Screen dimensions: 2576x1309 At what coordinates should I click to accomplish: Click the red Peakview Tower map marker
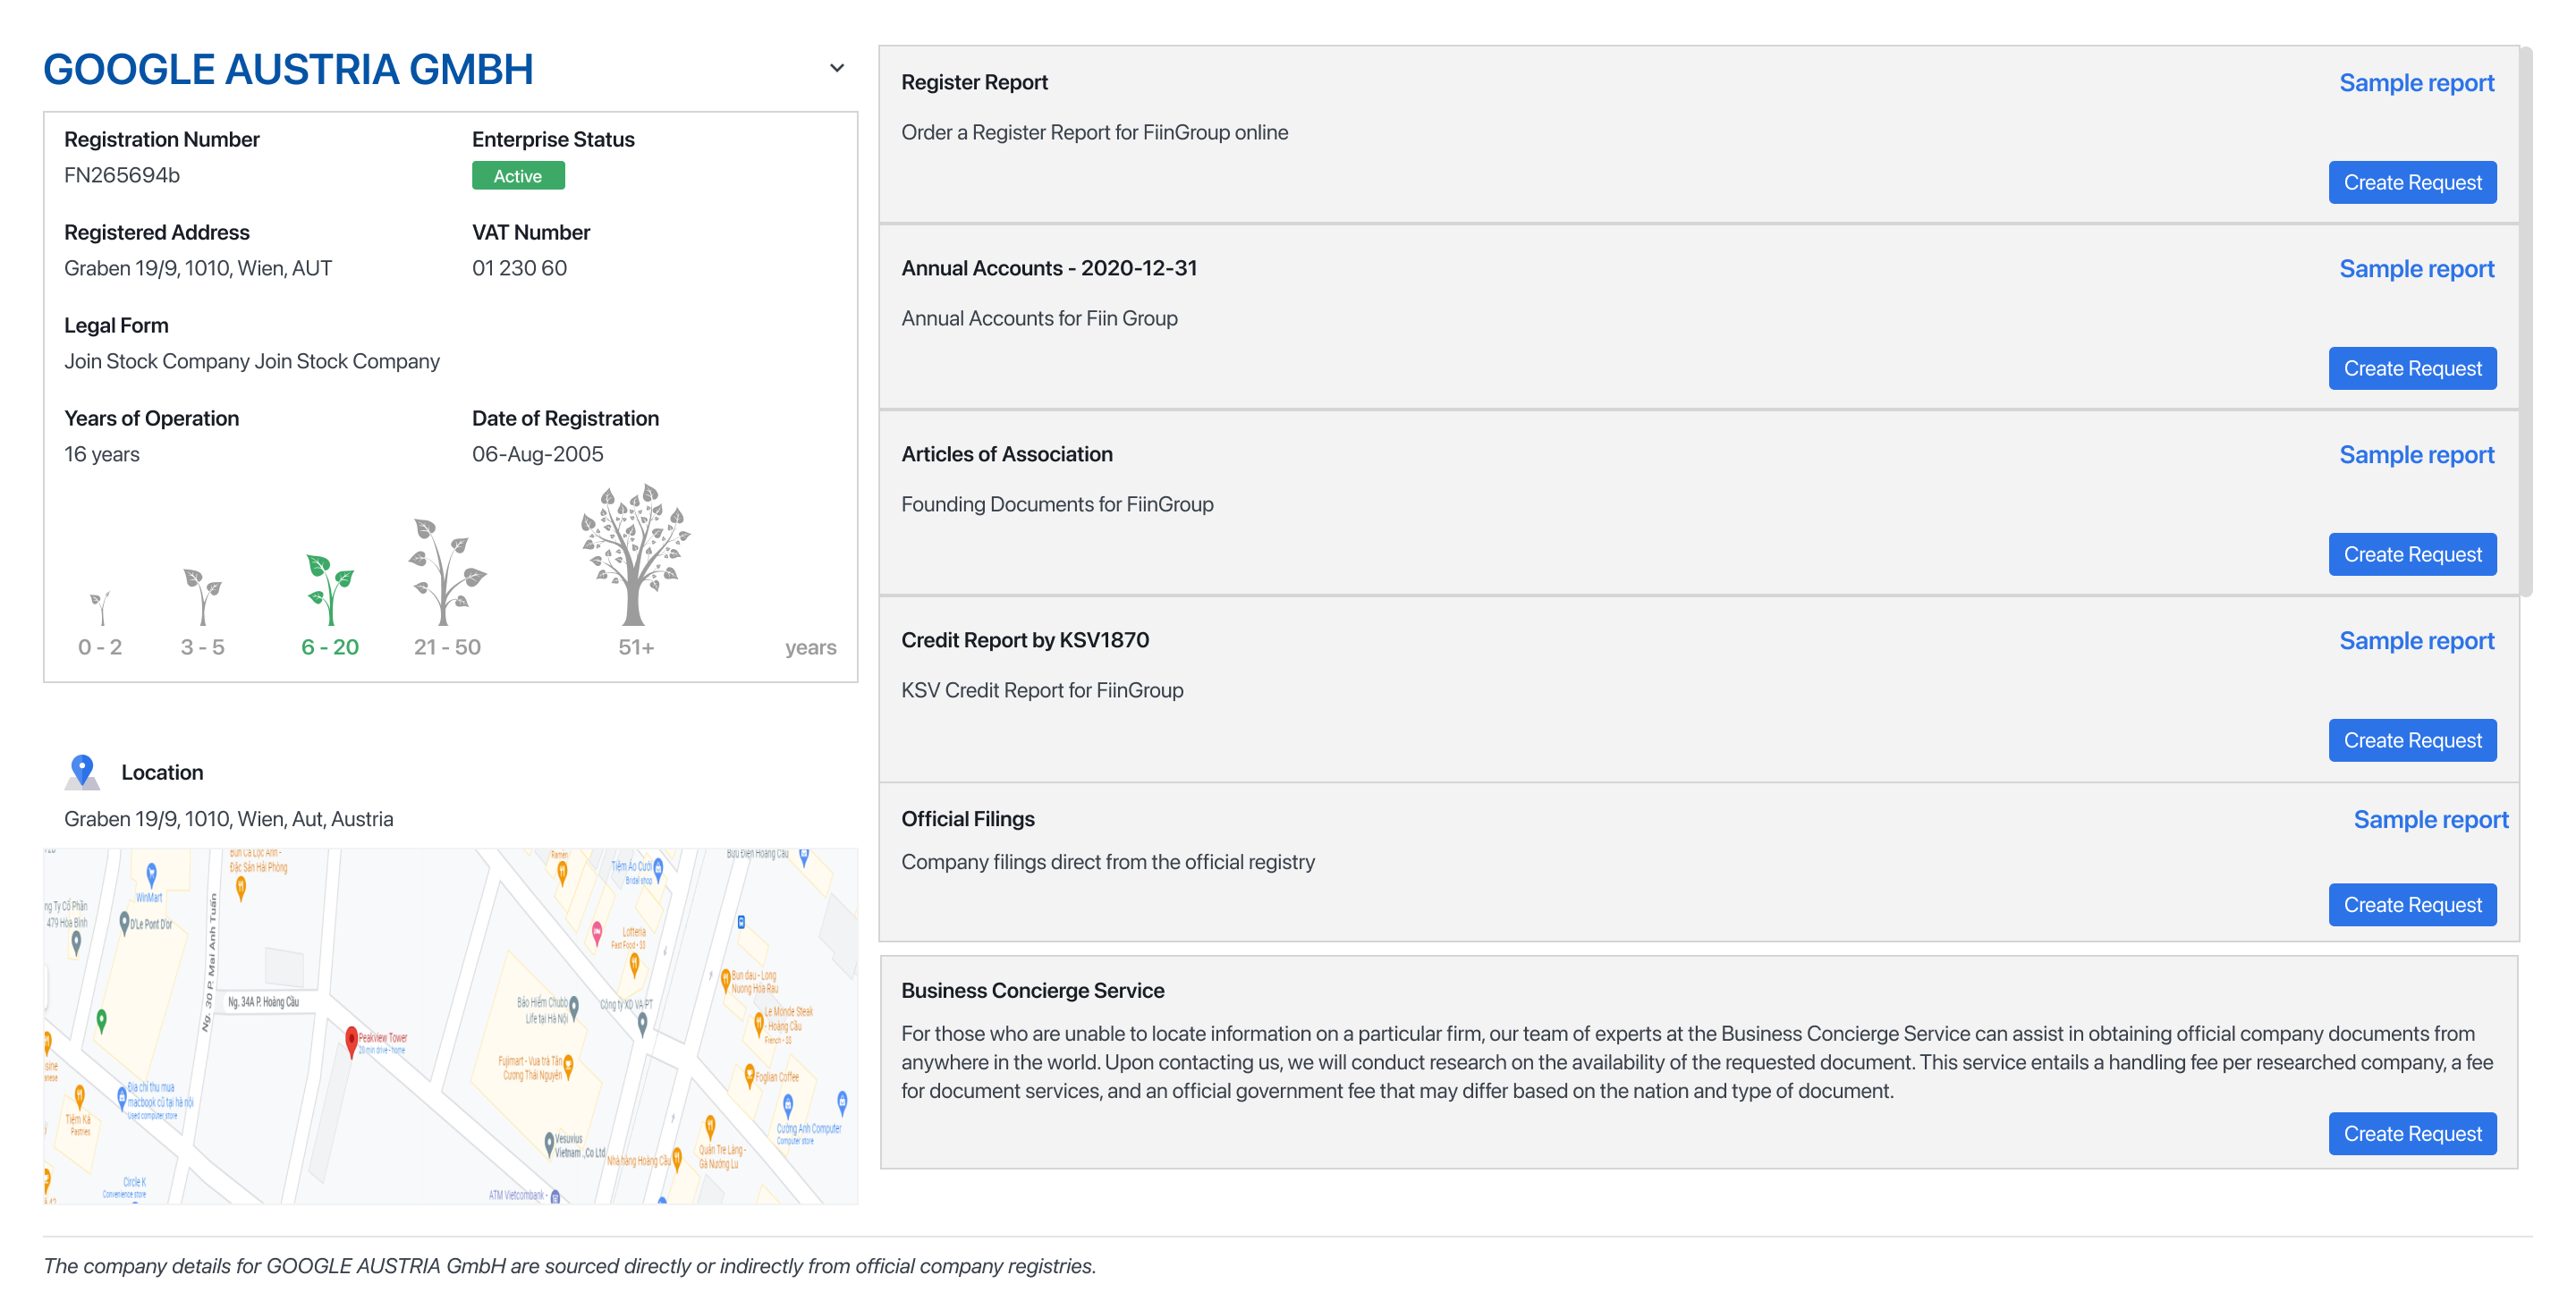pos(352,1039)
